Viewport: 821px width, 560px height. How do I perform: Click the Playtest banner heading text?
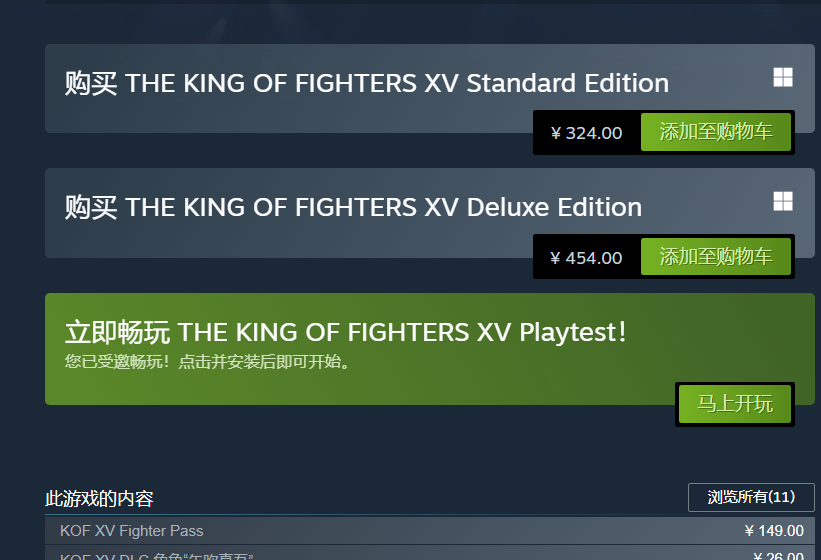pyautogui.click(x=346, y=332)
